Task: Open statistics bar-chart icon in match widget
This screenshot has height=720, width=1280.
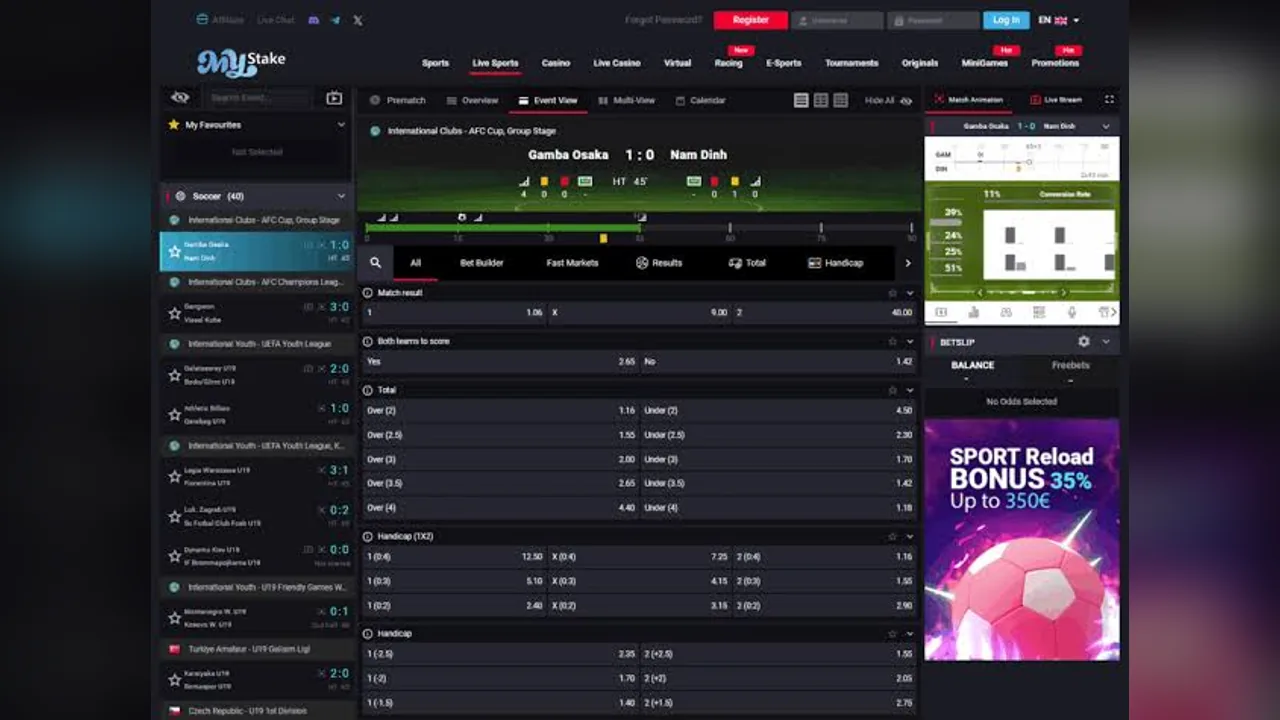Action: click(973, 313)
